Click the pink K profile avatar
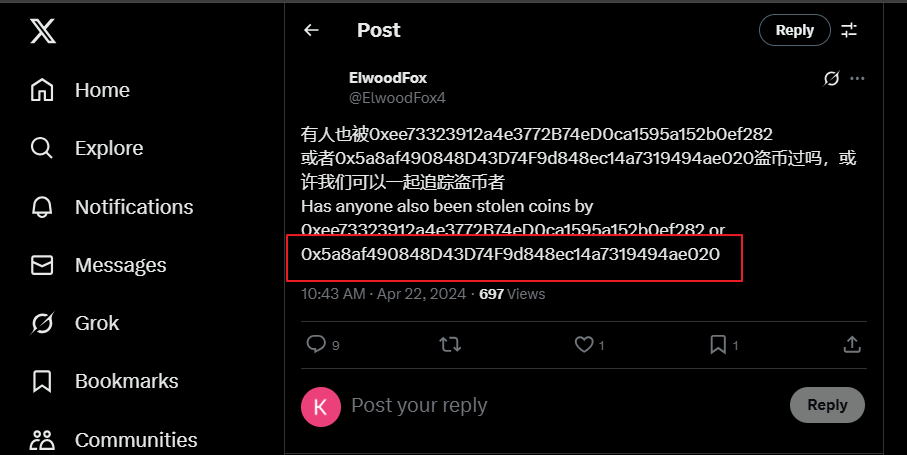The width and height of the screenshot is (907, 455). coord(320,406)
